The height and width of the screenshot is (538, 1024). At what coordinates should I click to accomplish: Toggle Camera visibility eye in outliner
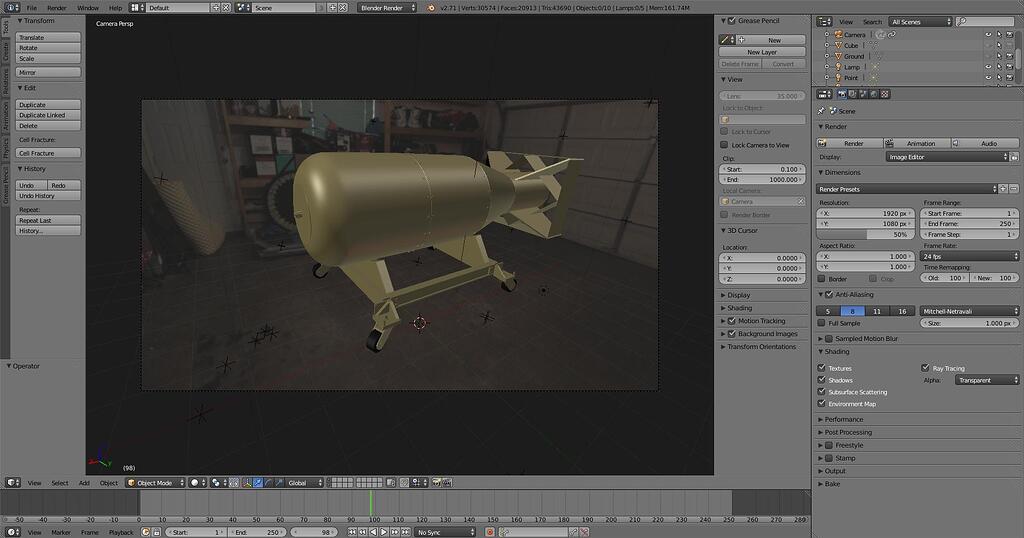(988, 35)
